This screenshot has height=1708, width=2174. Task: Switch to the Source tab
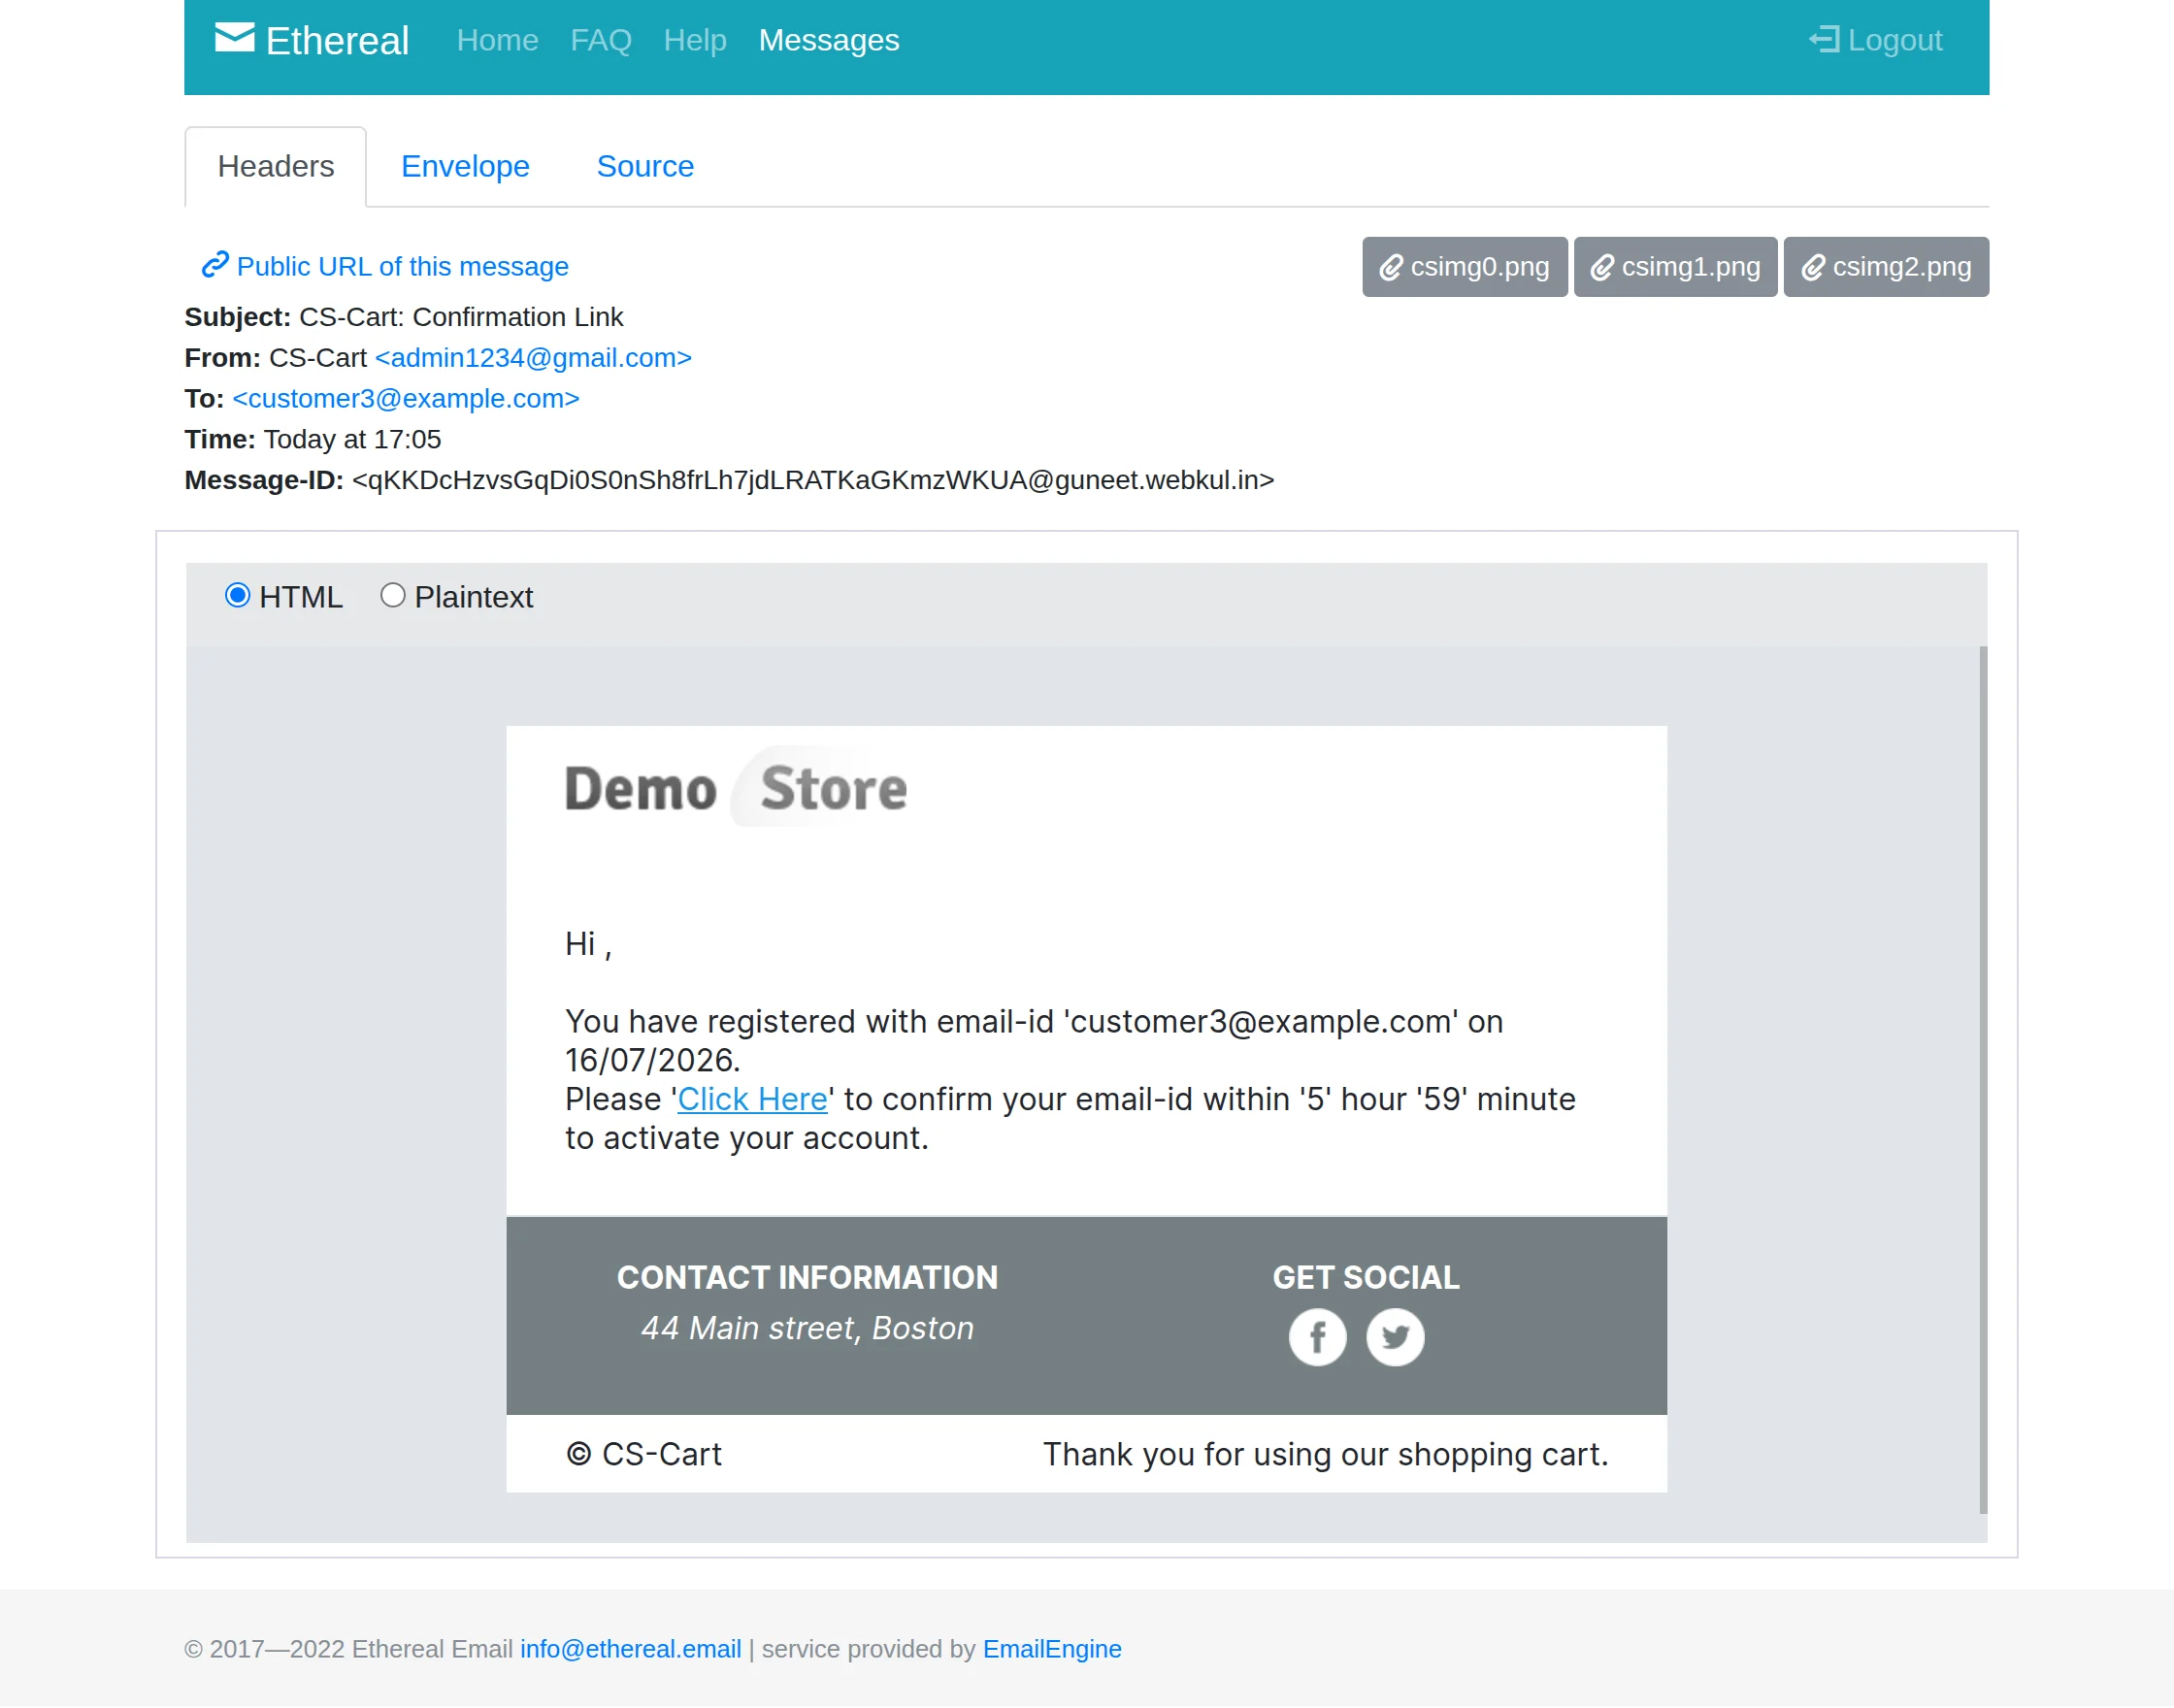[645, 166]
